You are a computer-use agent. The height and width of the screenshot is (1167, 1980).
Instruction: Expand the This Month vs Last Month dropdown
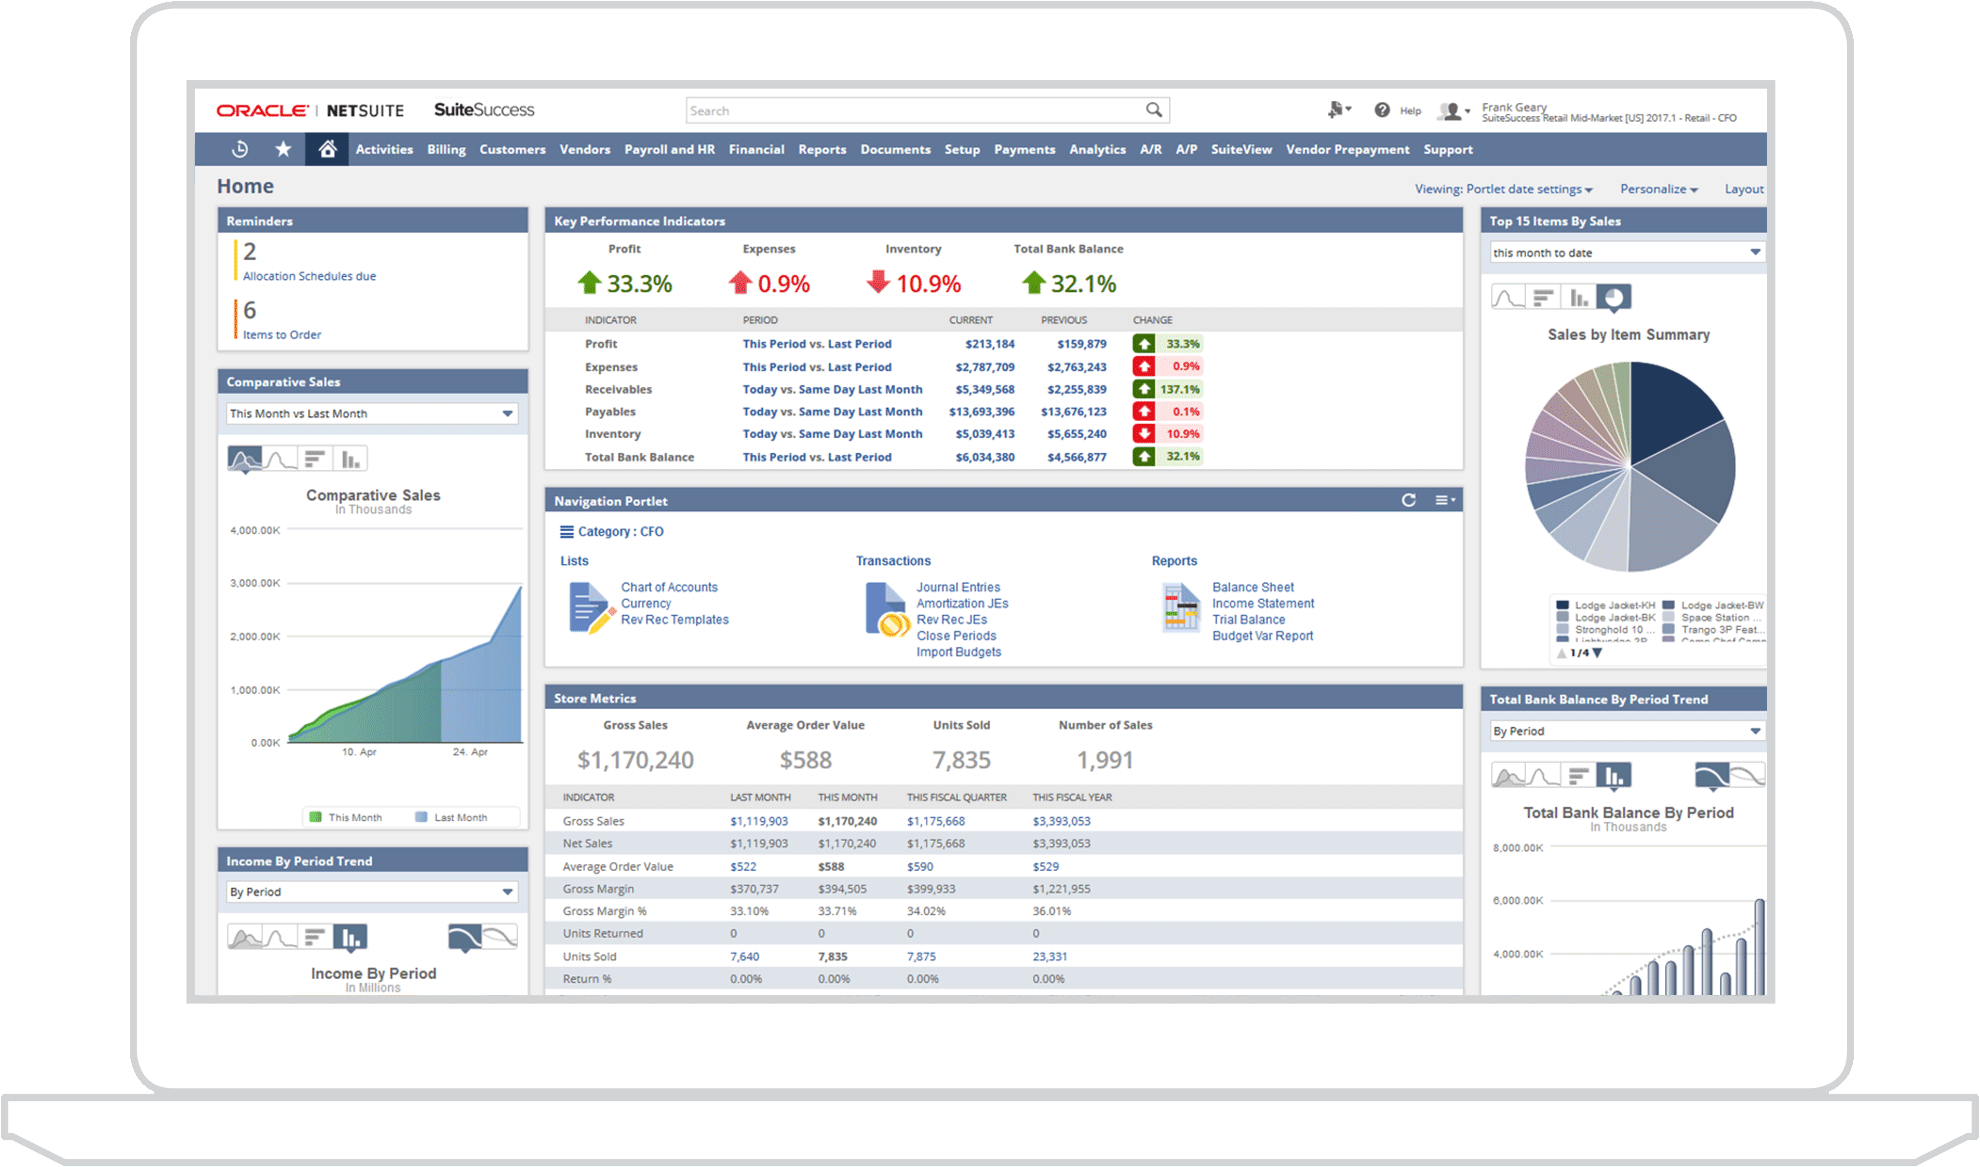point(507,413)
